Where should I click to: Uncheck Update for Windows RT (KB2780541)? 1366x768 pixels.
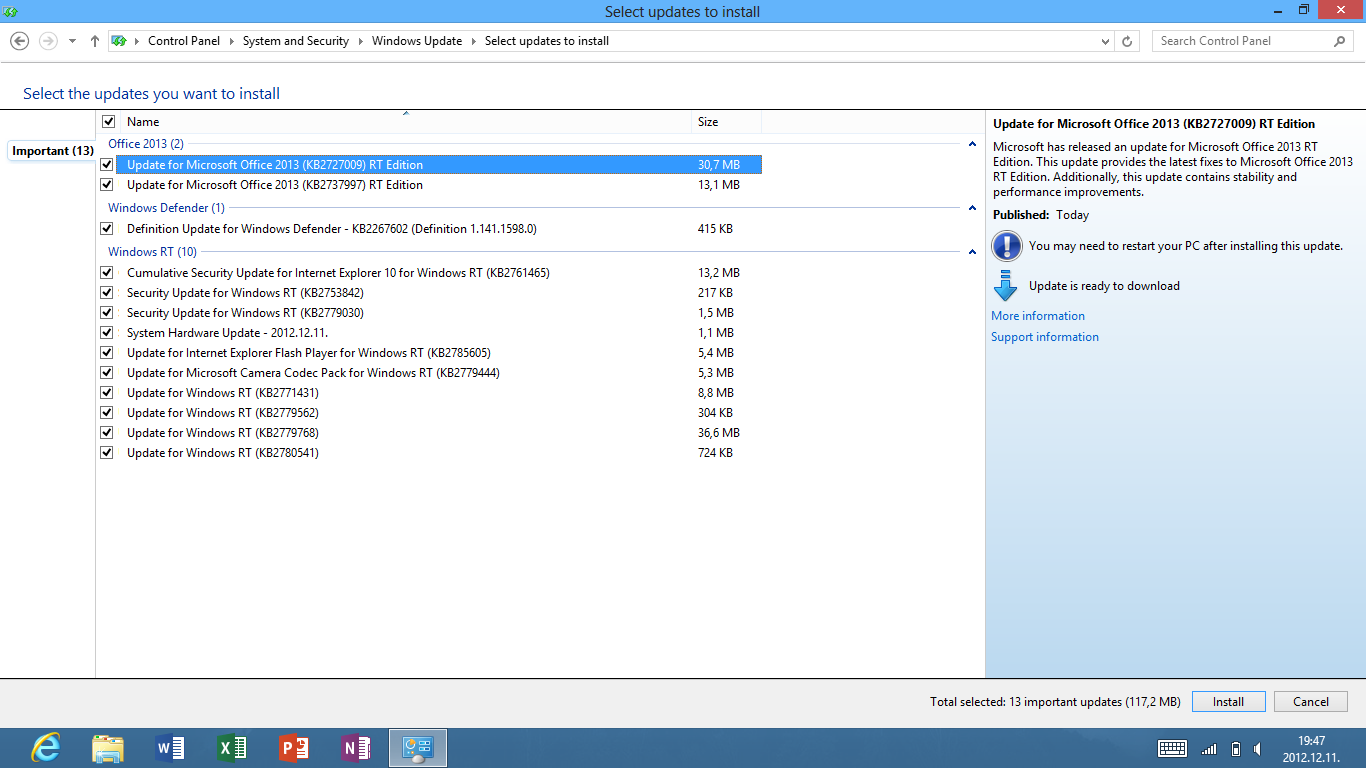coord(107,453)
